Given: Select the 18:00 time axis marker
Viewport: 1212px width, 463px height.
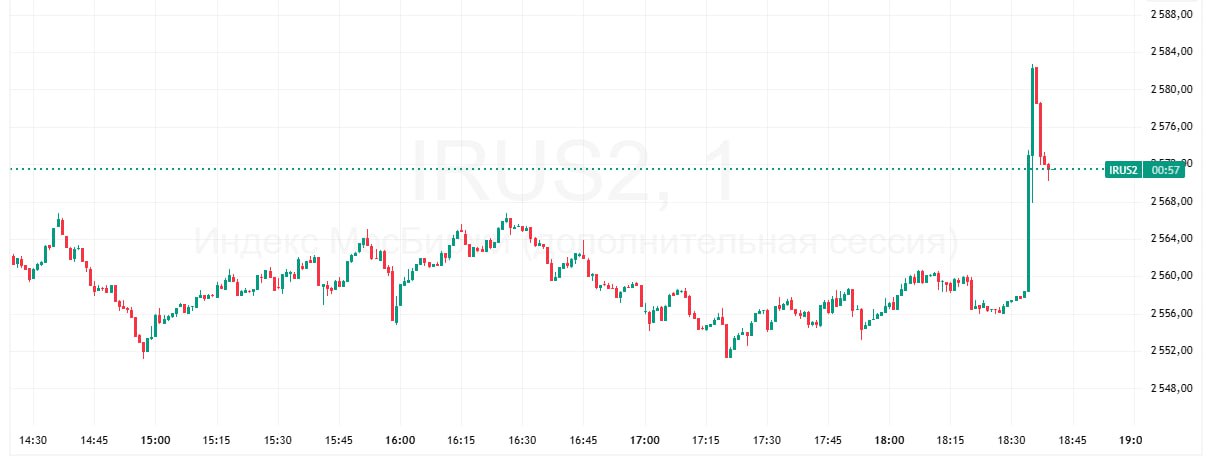Looking at the screenshot, I should 890,440.
